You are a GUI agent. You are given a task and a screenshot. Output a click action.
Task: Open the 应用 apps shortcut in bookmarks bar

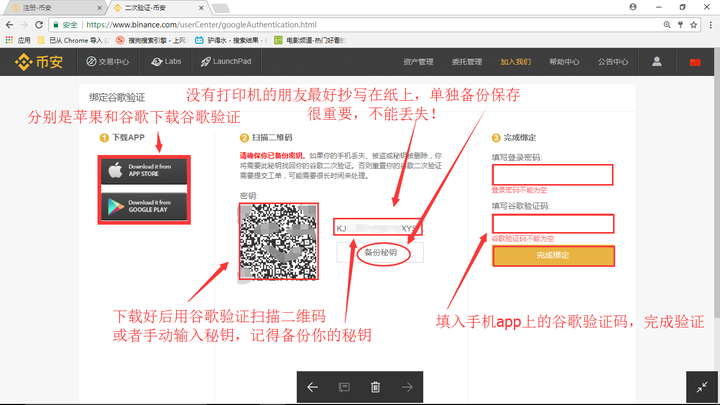point(18,40)
